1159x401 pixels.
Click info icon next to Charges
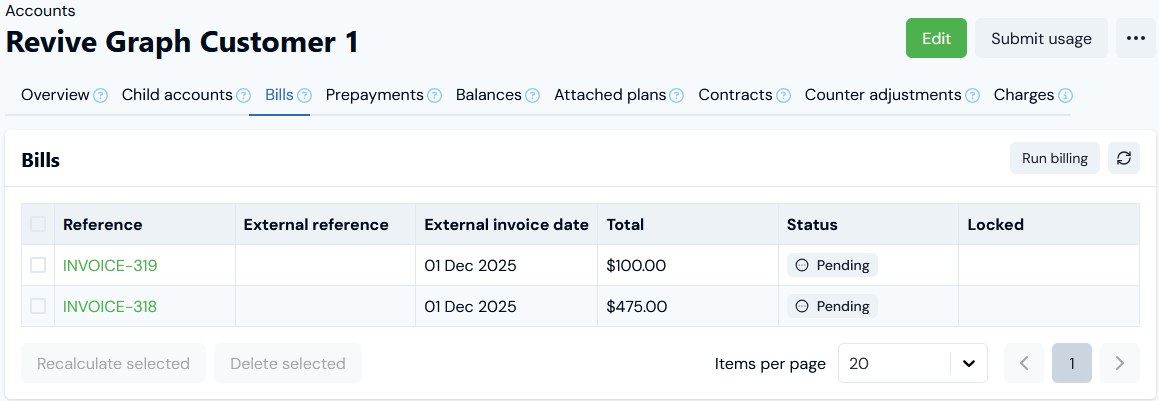click(x=1065, y=96)
